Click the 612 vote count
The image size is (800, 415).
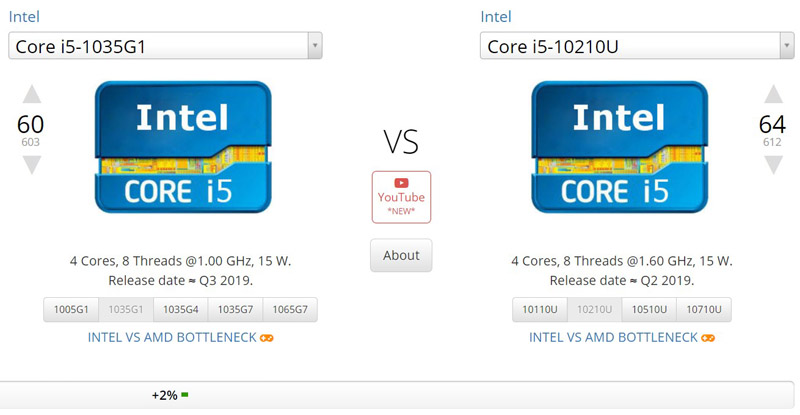coord(772,142)
